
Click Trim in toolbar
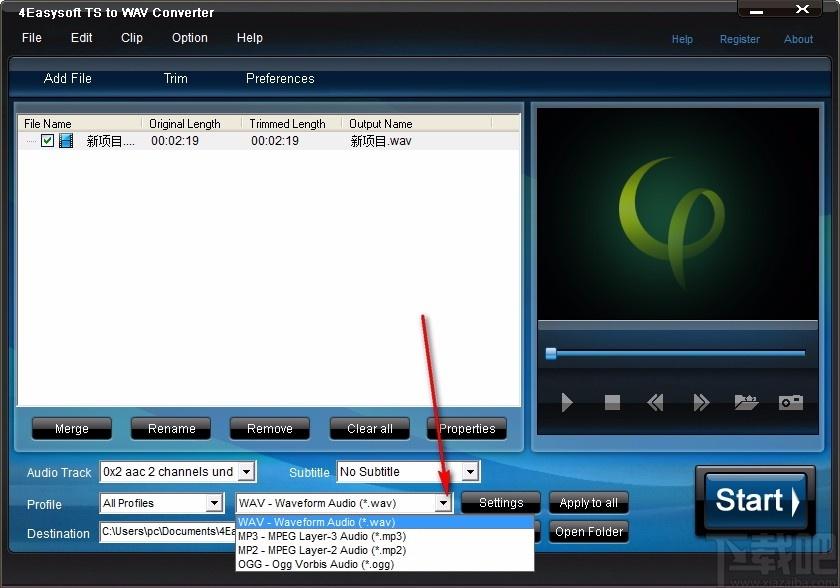176,78
